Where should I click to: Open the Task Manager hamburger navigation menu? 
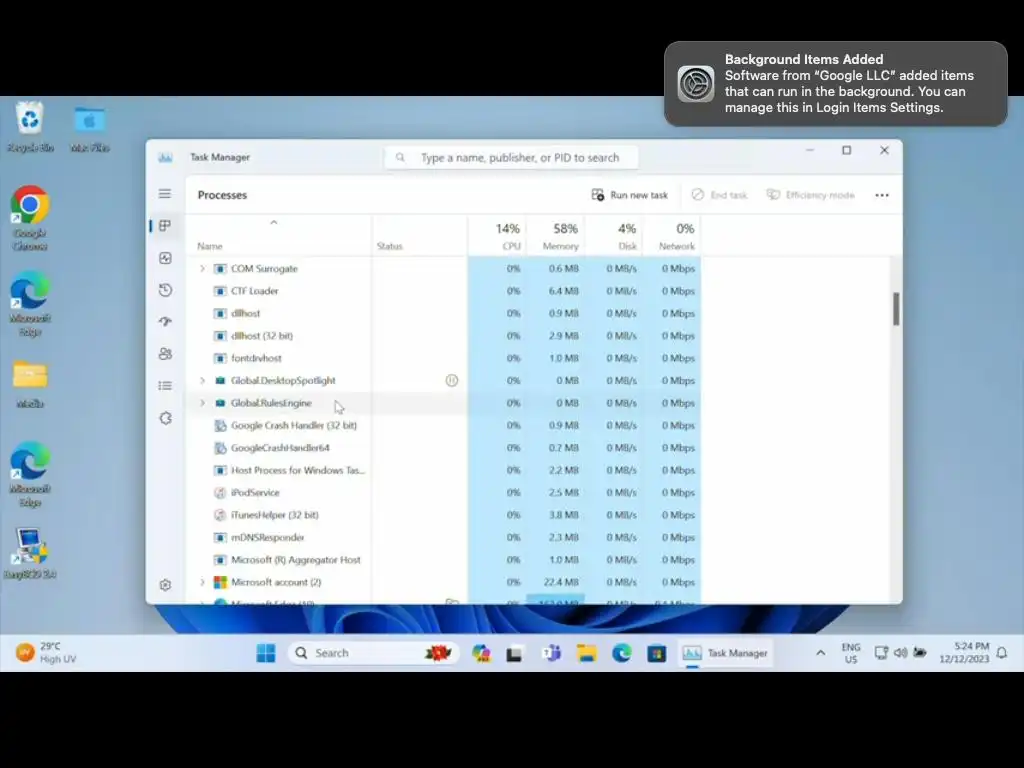165,194
